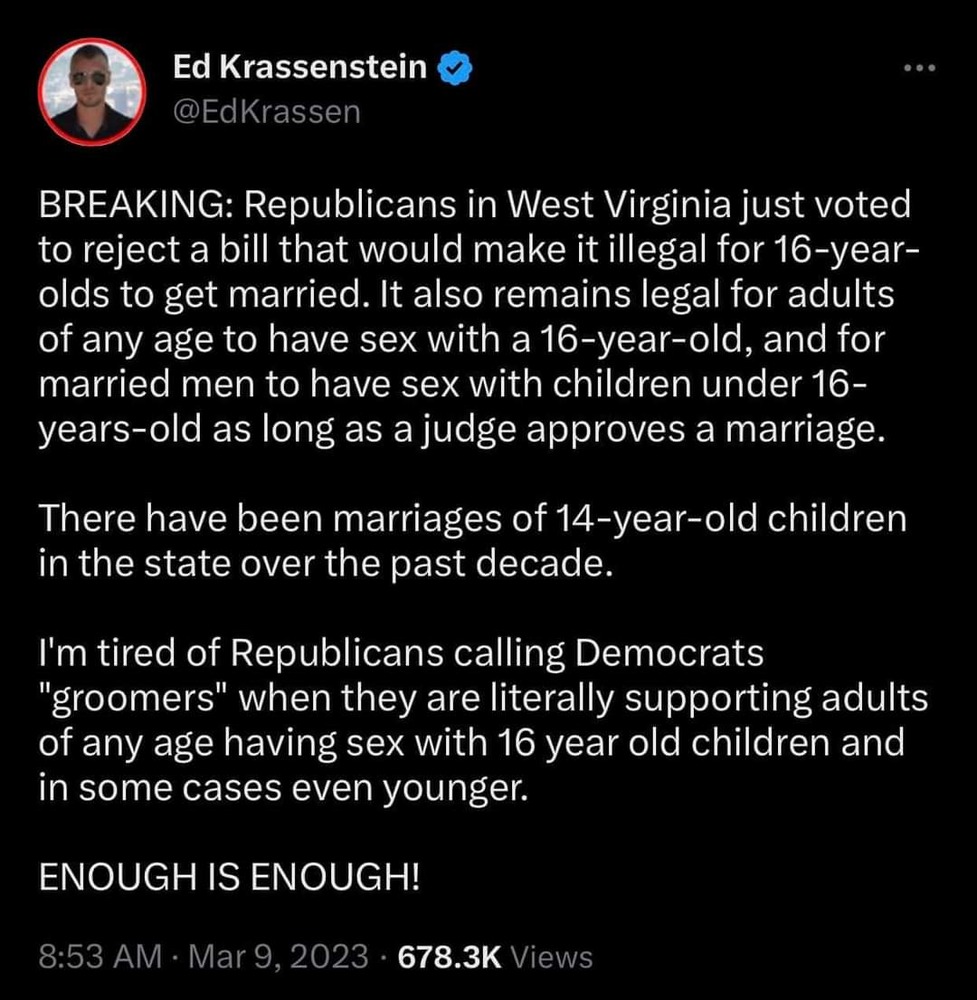Click the 8:53 AM timestamp
Viewport: 977px width, 1000px height.
tap(98, 957)
